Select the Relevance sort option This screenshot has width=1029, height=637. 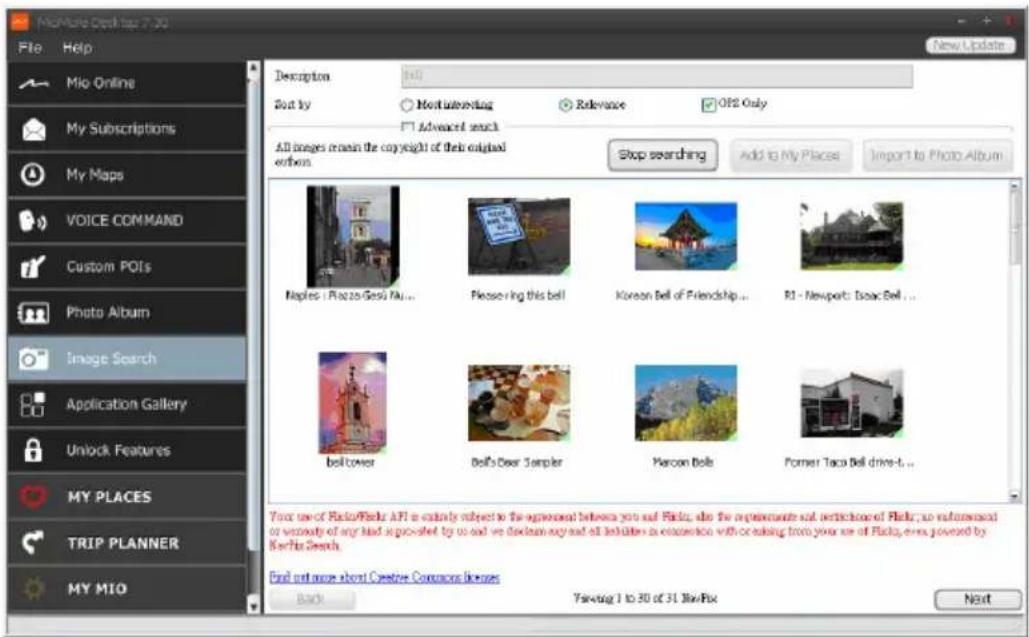pos(592,105)
